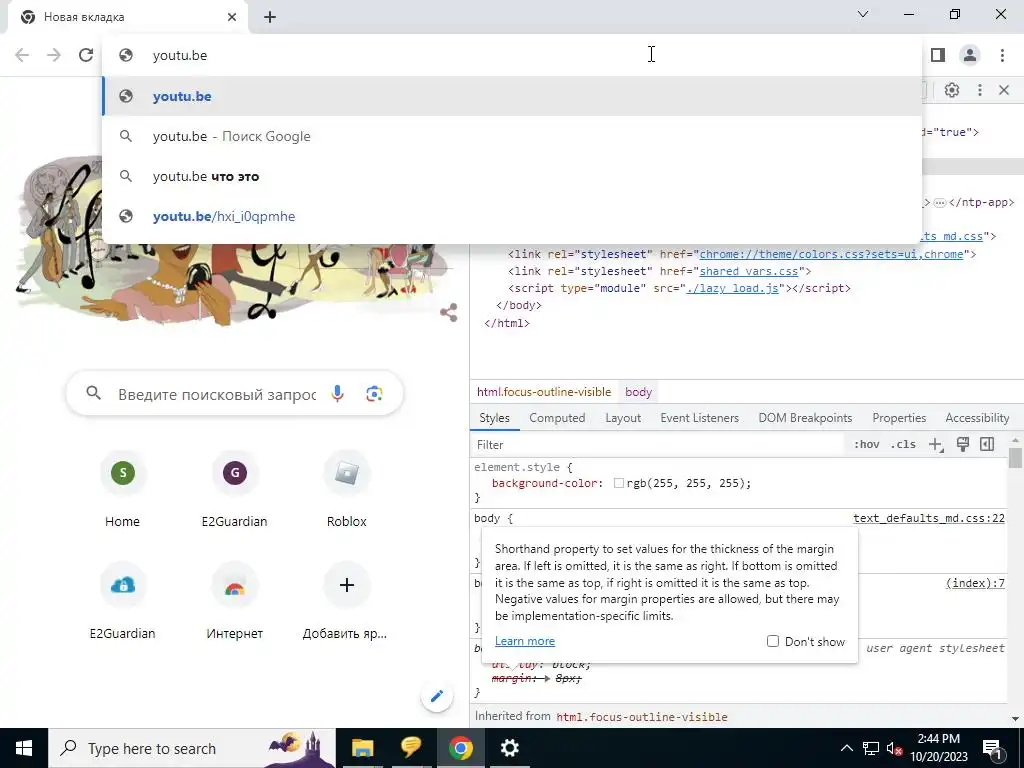The image size is (1024, 768).
Task: Click the Styles pane scrollbar thumb
Action: pyautogui.click(x=1014, y=458)
